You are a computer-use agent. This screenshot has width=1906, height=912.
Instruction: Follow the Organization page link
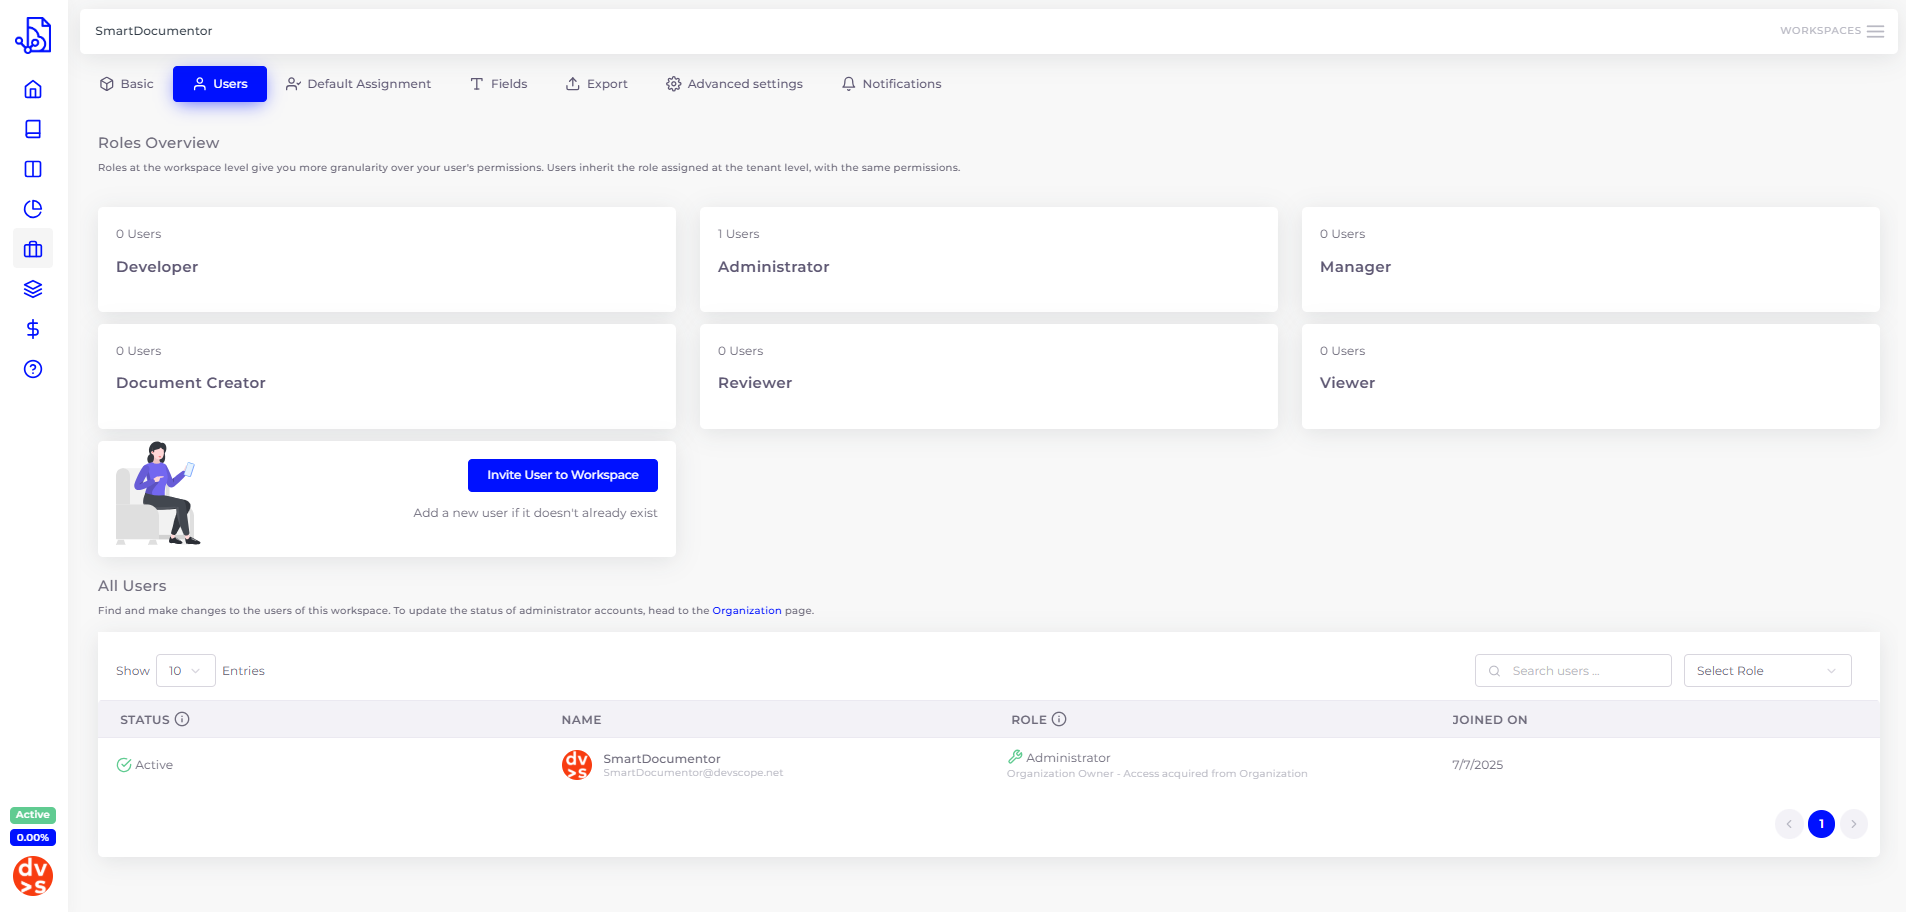[x=746, y=611]
